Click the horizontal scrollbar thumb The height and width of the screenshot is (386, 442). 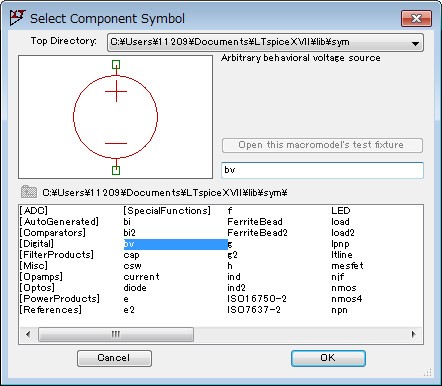click(116, 334)
